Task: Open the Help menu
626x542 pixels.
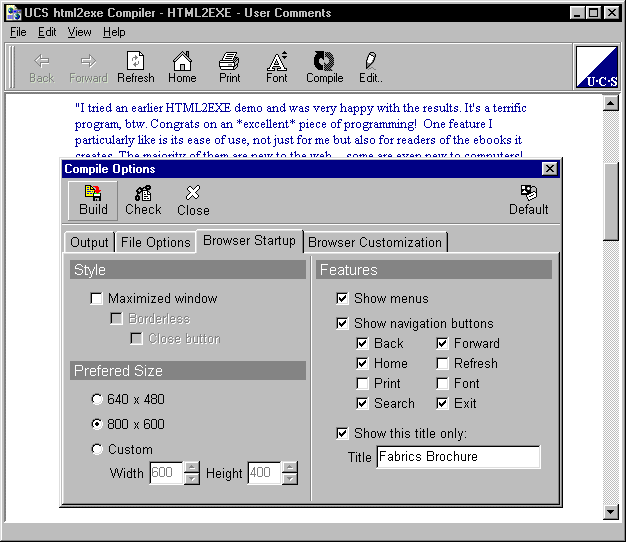Action: [114, 32]
